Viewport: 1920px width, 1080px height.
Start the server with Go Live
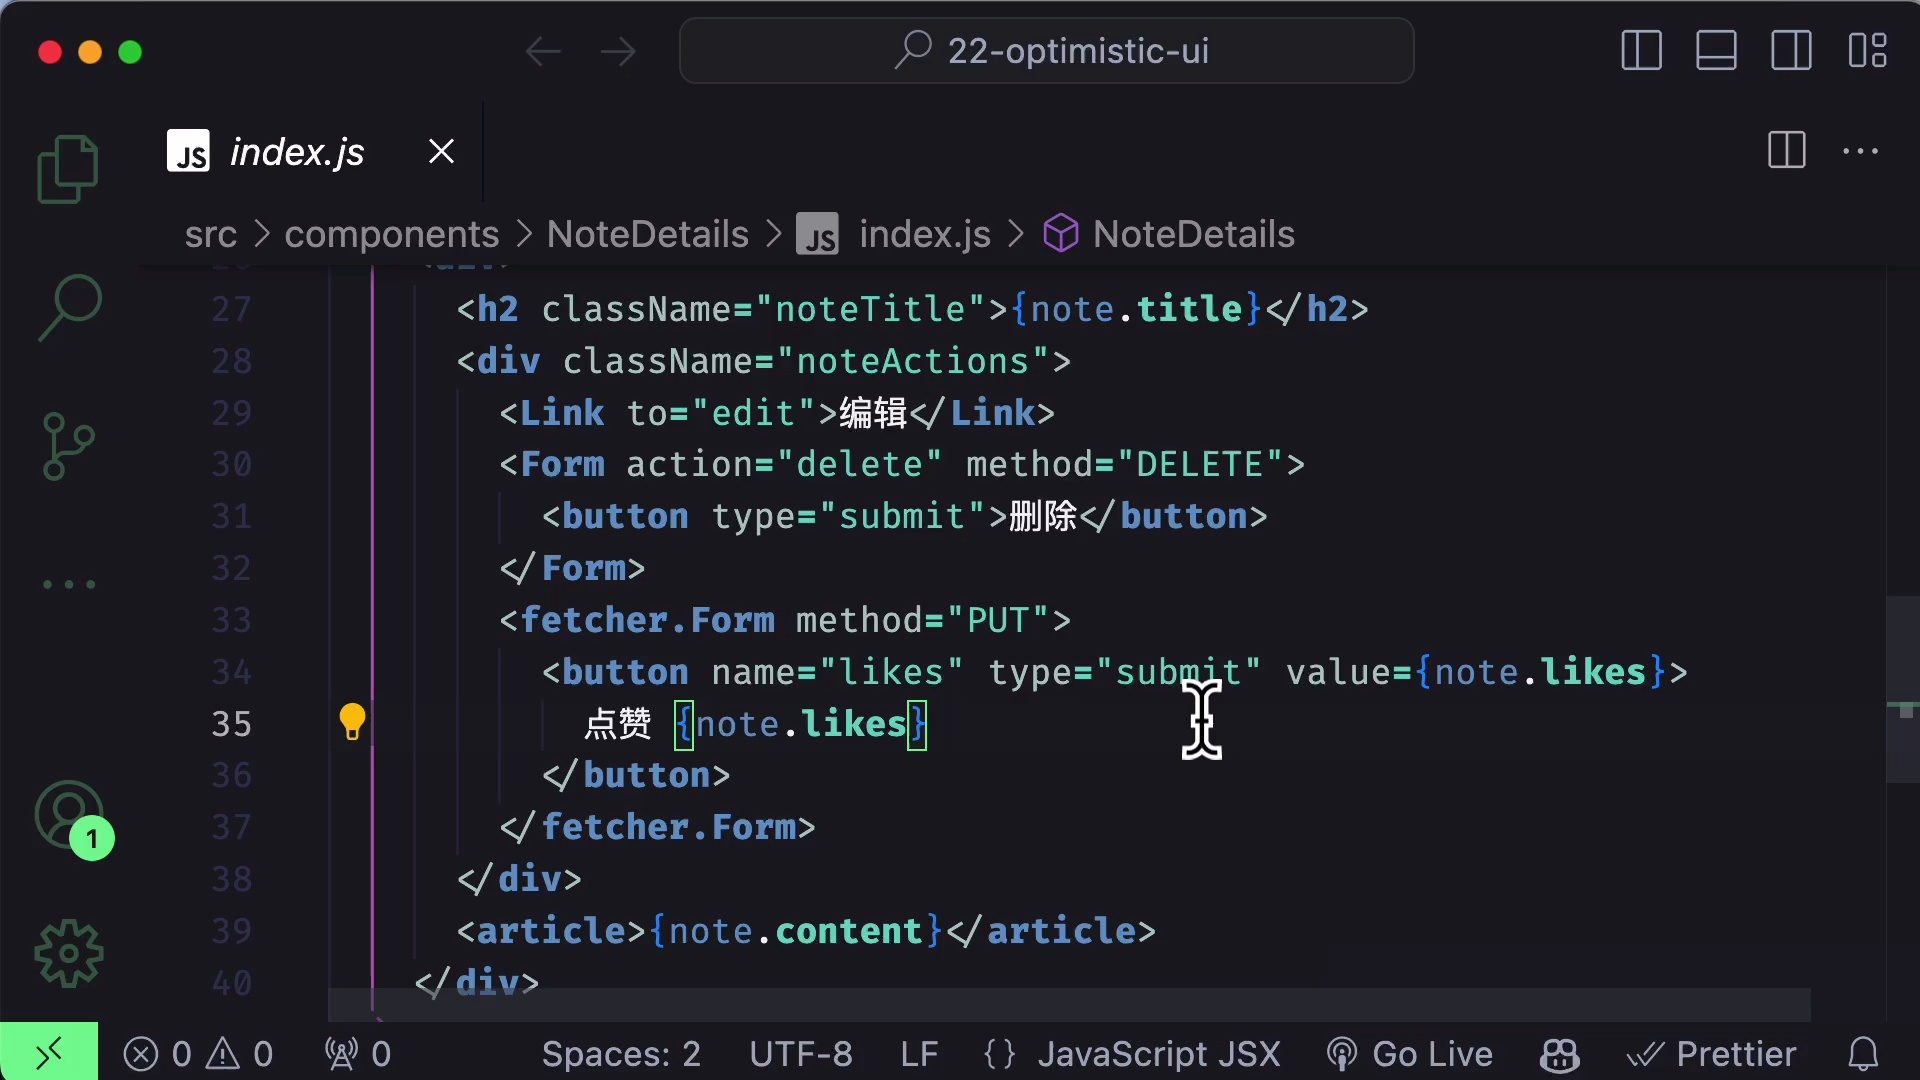[x=1408, y=1053]
